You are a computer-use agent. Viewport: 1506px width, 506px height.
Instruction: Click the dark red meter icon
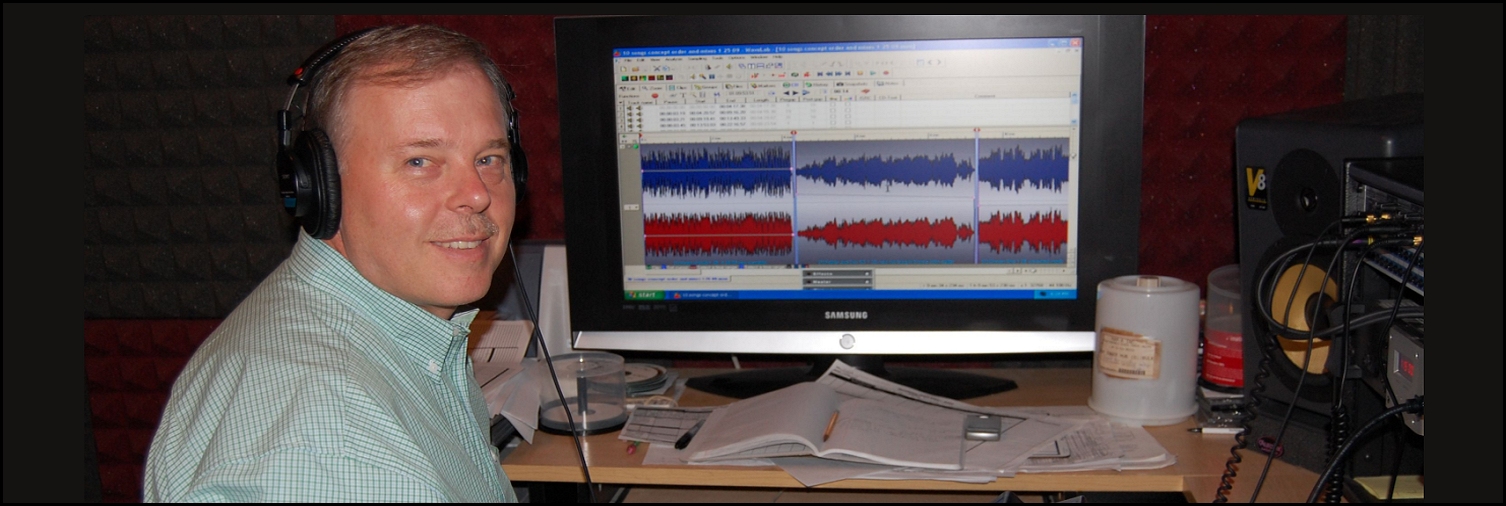(651, 77)
